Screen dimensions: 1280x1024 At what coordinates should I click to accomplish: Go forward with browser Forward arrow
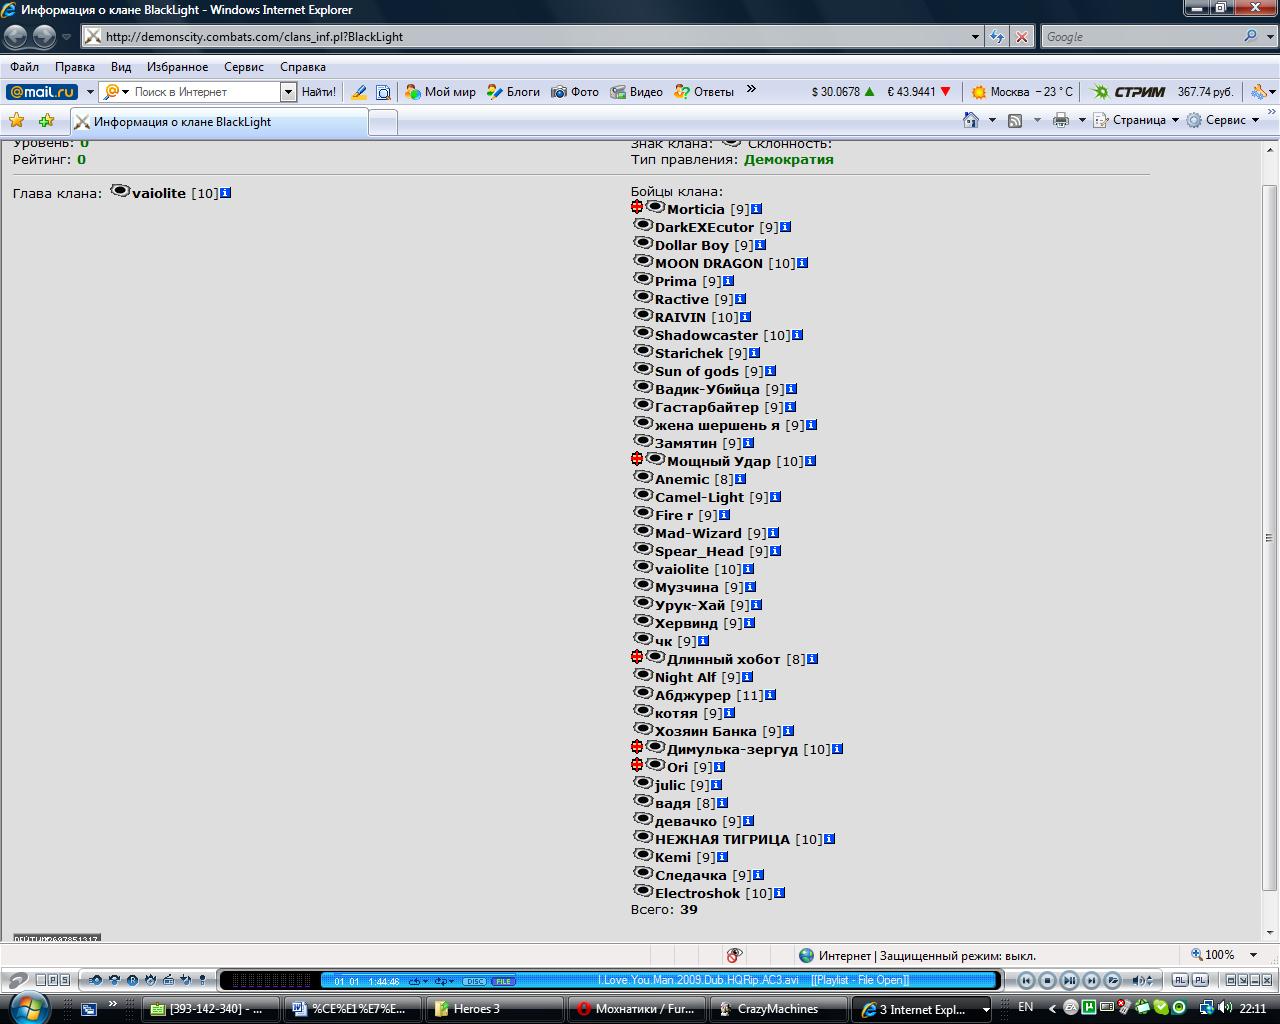[44, 37]
